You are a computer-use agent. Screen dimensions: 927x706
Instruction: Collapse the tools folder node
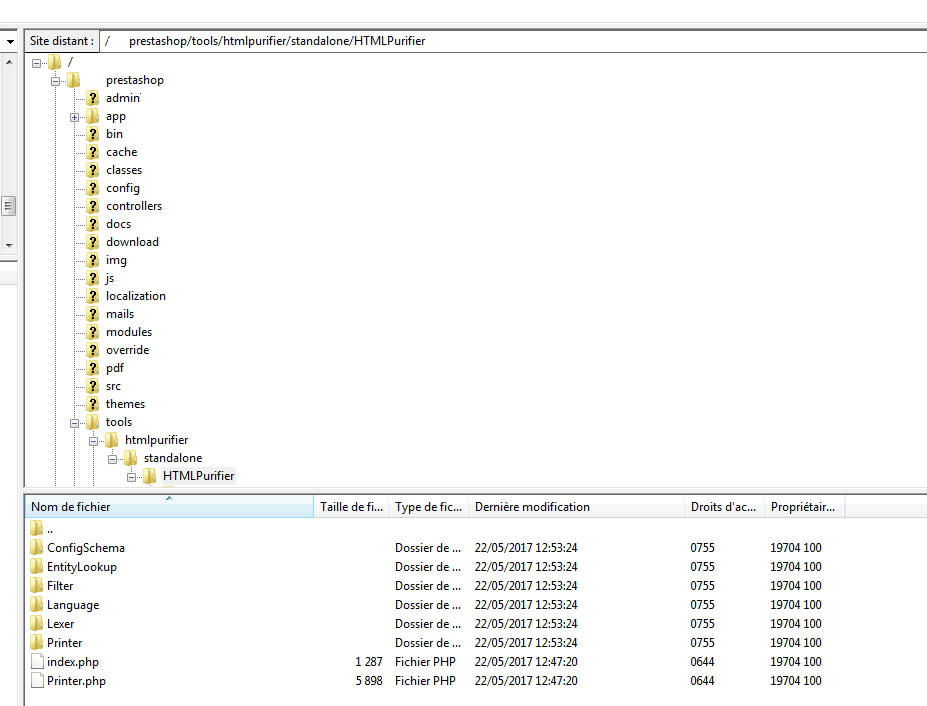coord(74,423)
